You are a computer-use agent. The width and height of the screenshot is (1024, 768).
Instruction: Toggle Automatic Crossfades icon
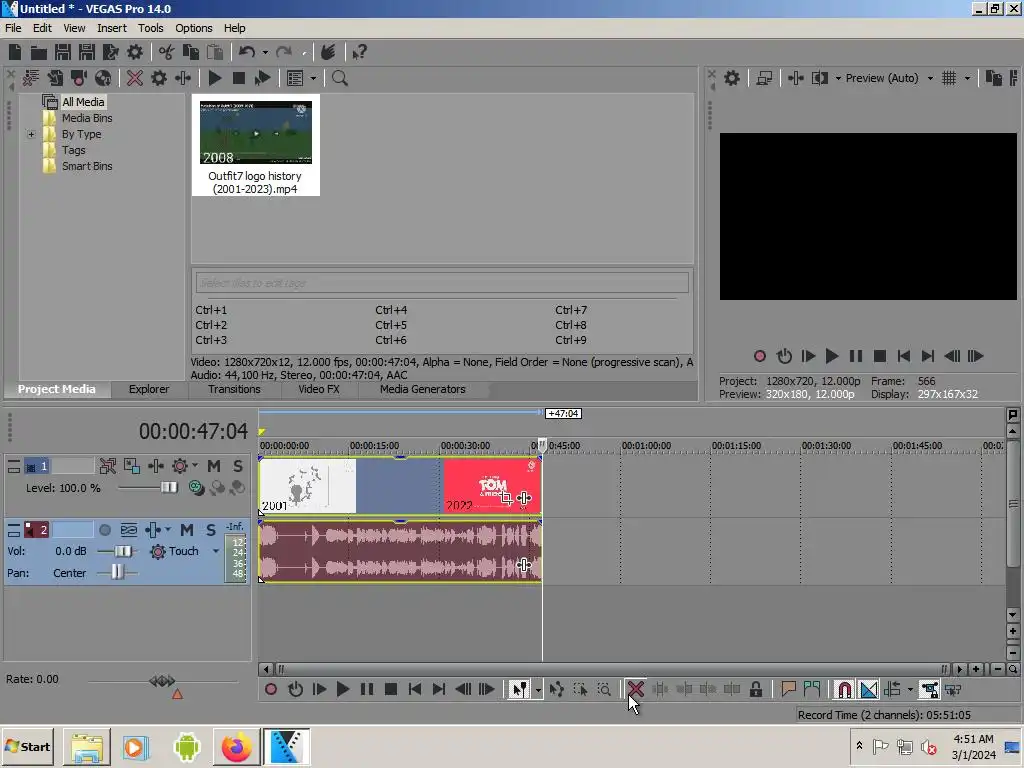click(869, 689)
